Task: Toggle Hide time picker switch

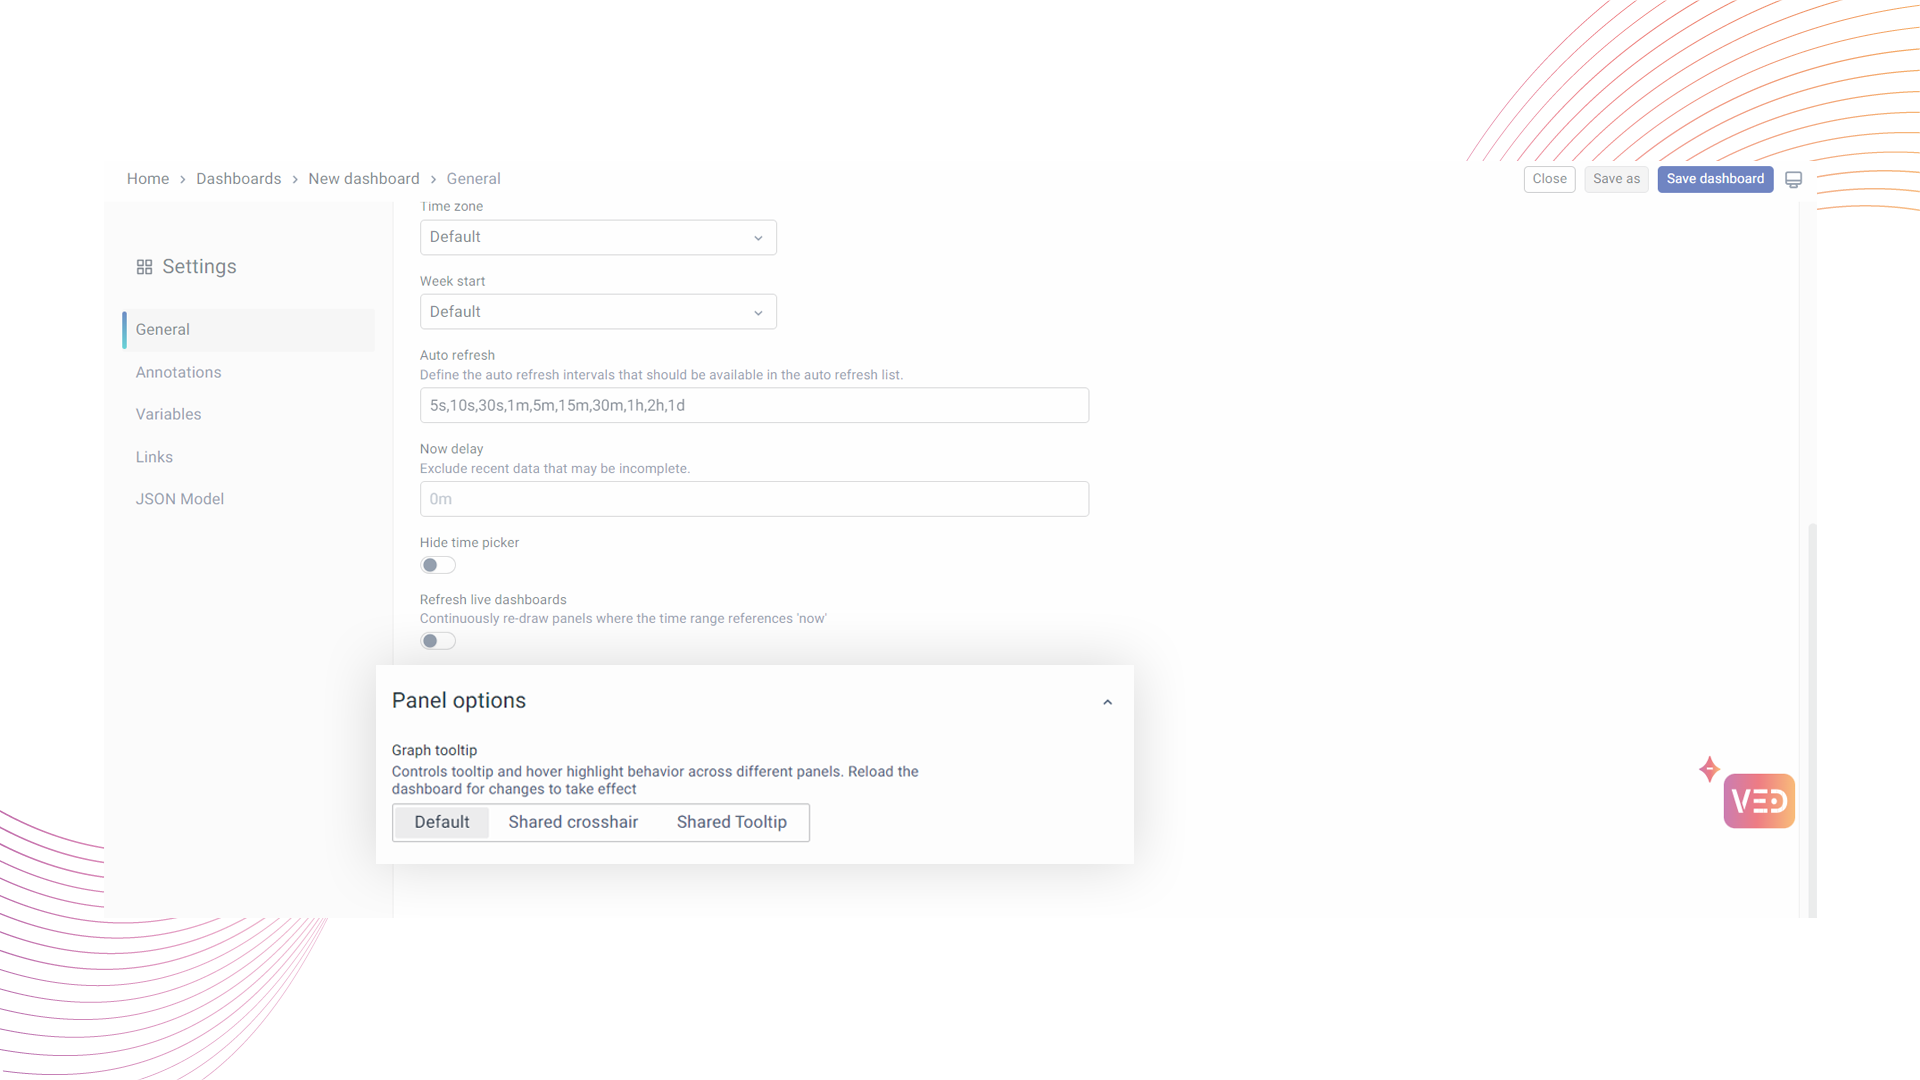Action: 437,566
